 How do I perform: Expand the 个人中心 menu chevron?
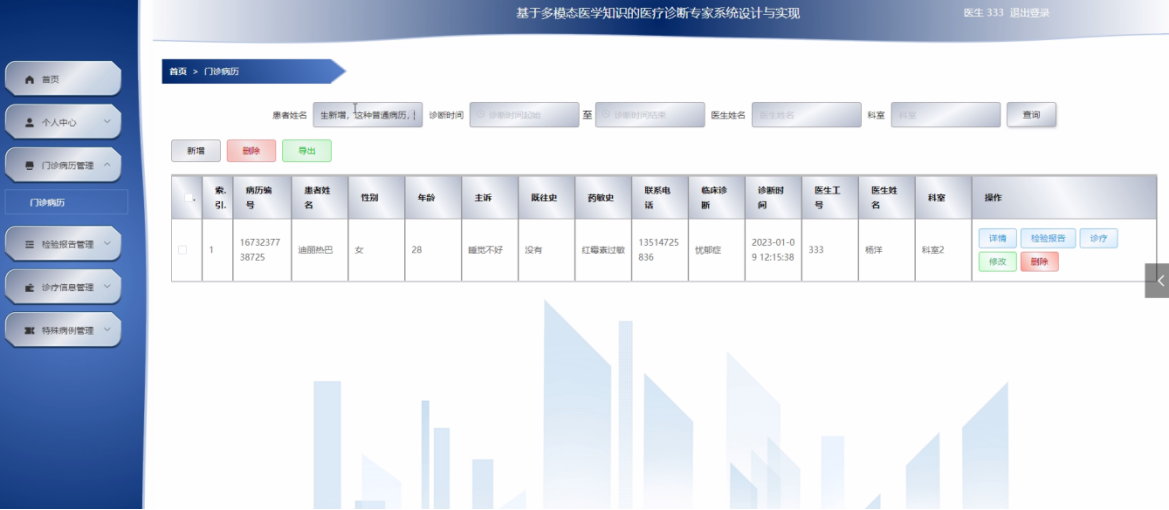107,122
